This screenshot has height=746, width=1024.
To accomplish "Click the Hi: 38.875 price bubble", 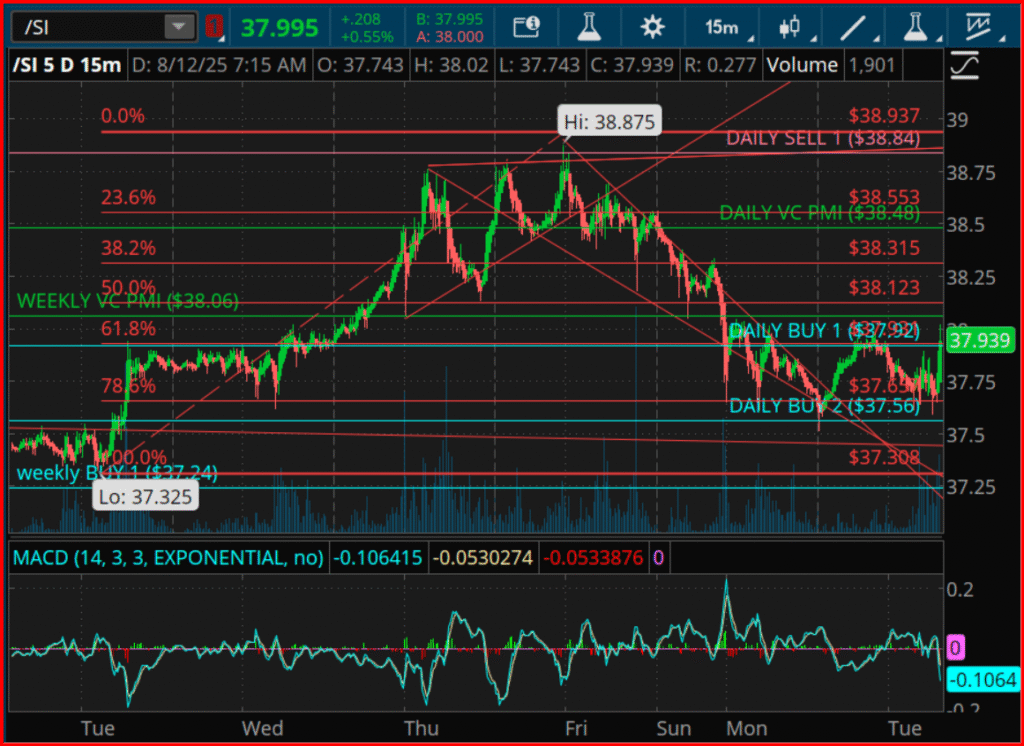I will click(609, 120).
